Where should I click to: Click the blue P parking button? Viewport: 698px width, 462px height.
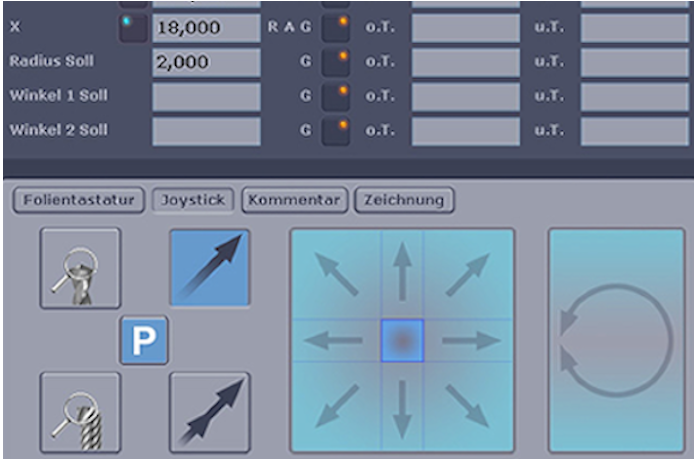click(x=144, y=340)
